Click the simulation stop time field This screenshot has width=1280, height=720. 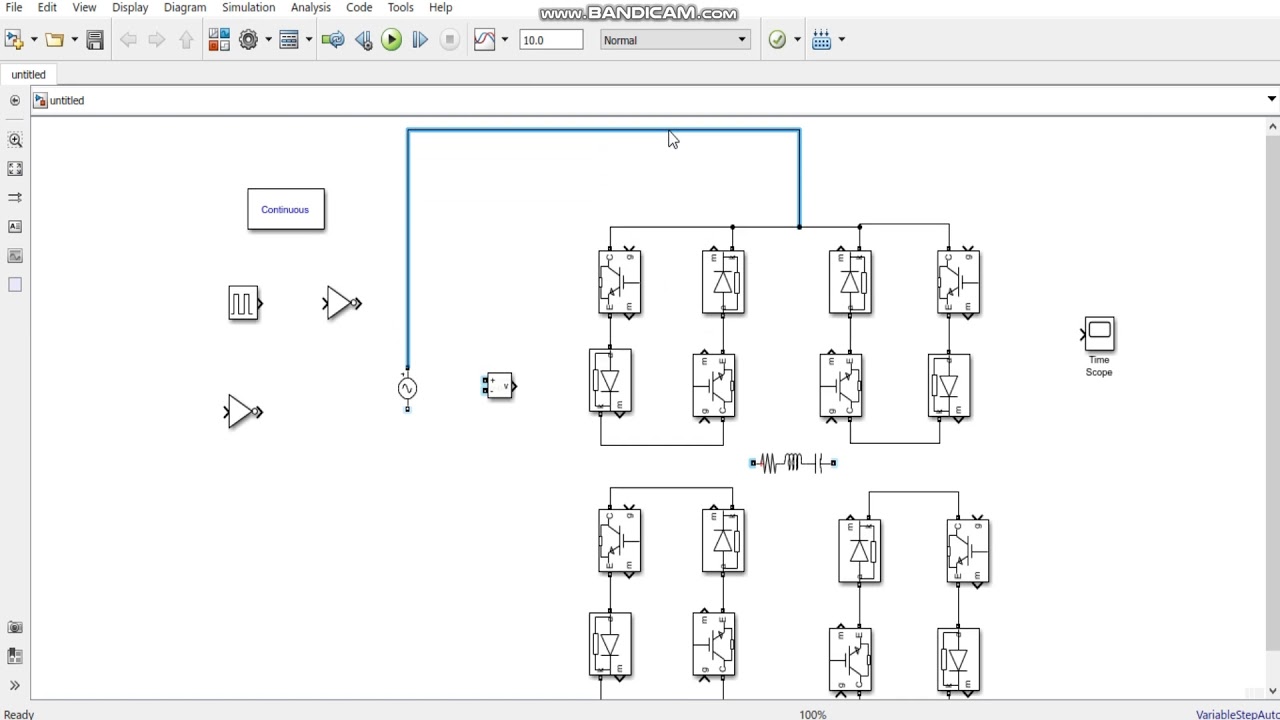[x=551, y=40]
